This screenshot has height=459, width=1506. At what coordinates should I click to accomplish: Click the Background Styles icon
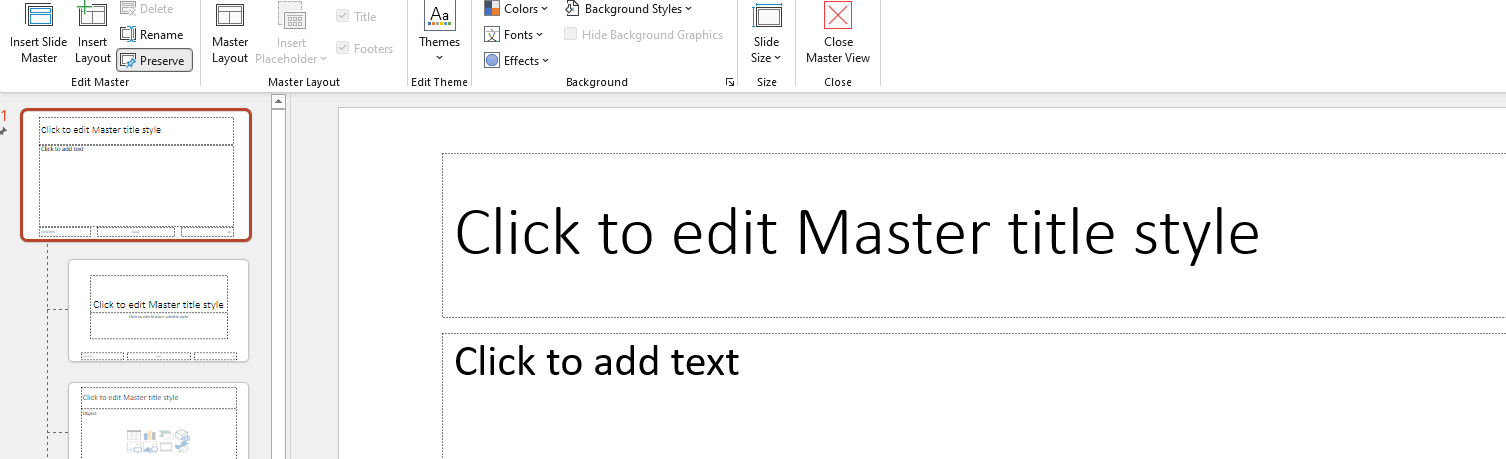point(572,9)
